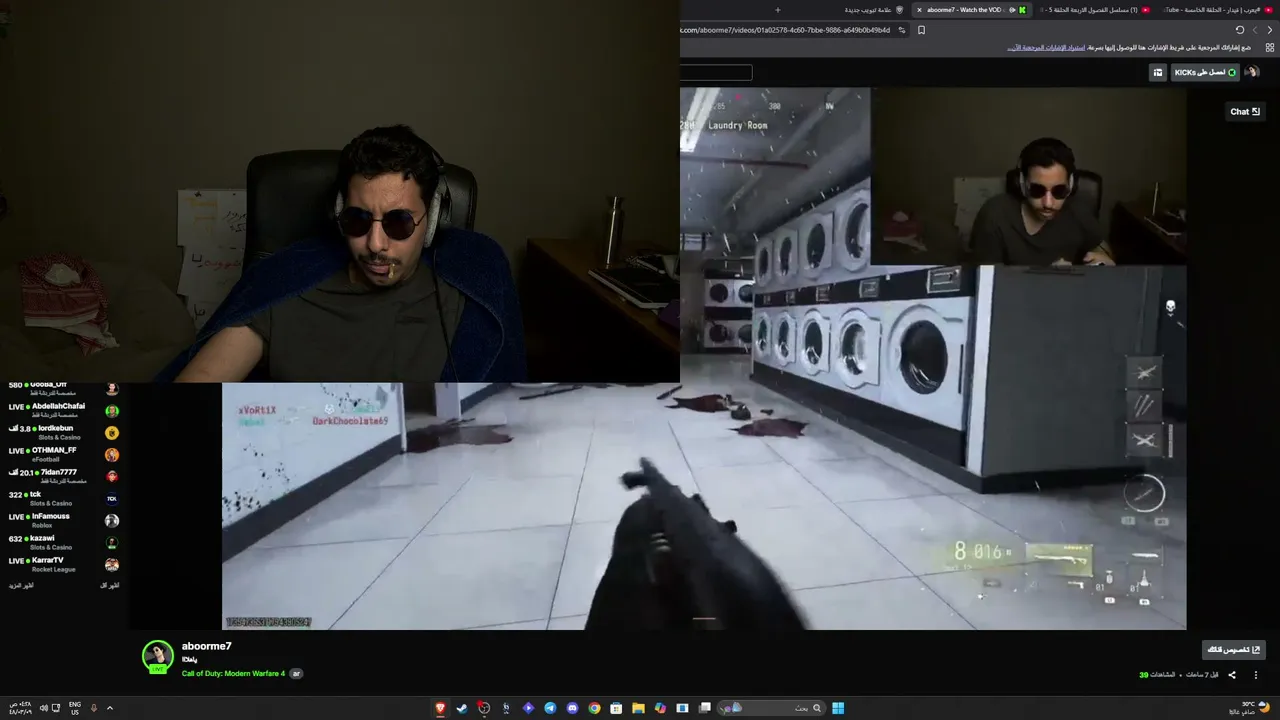Click the get KICKs button
Viewport: 1280px width, 720px height.
1204,72
